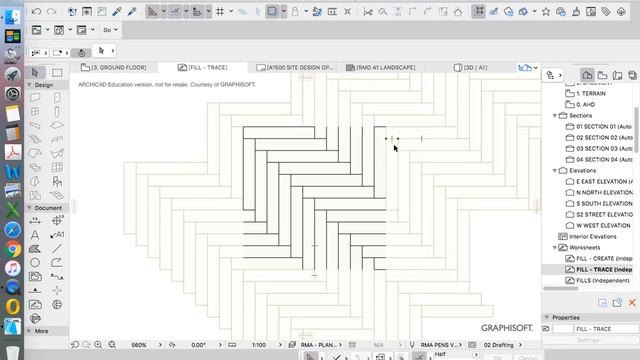Select the Polyline tool
Viewport: 640px width, 360px height.
tap(57, 262)
